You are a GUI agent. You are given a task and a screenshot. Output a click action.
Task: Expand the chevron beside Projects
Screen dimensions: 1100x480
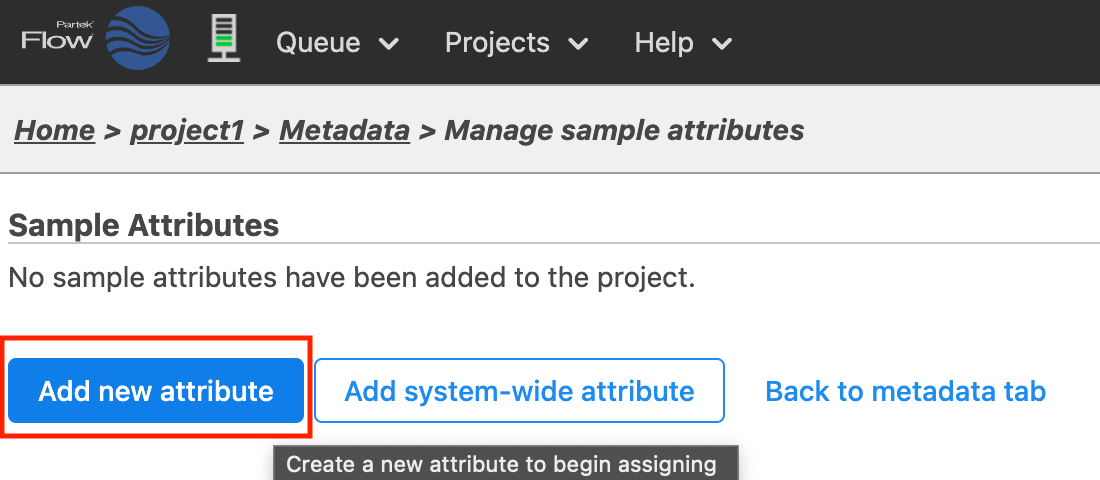[578, 44]
